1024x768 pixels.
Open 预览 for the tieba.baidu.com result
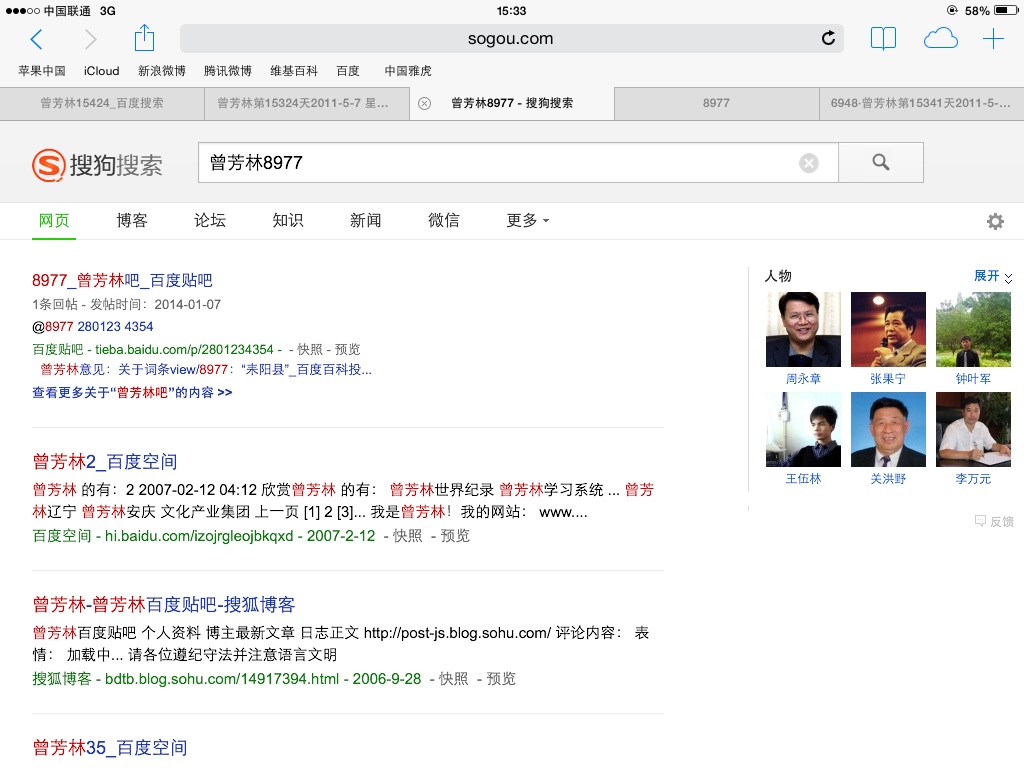pyautogui.click(x=347, y=349)
